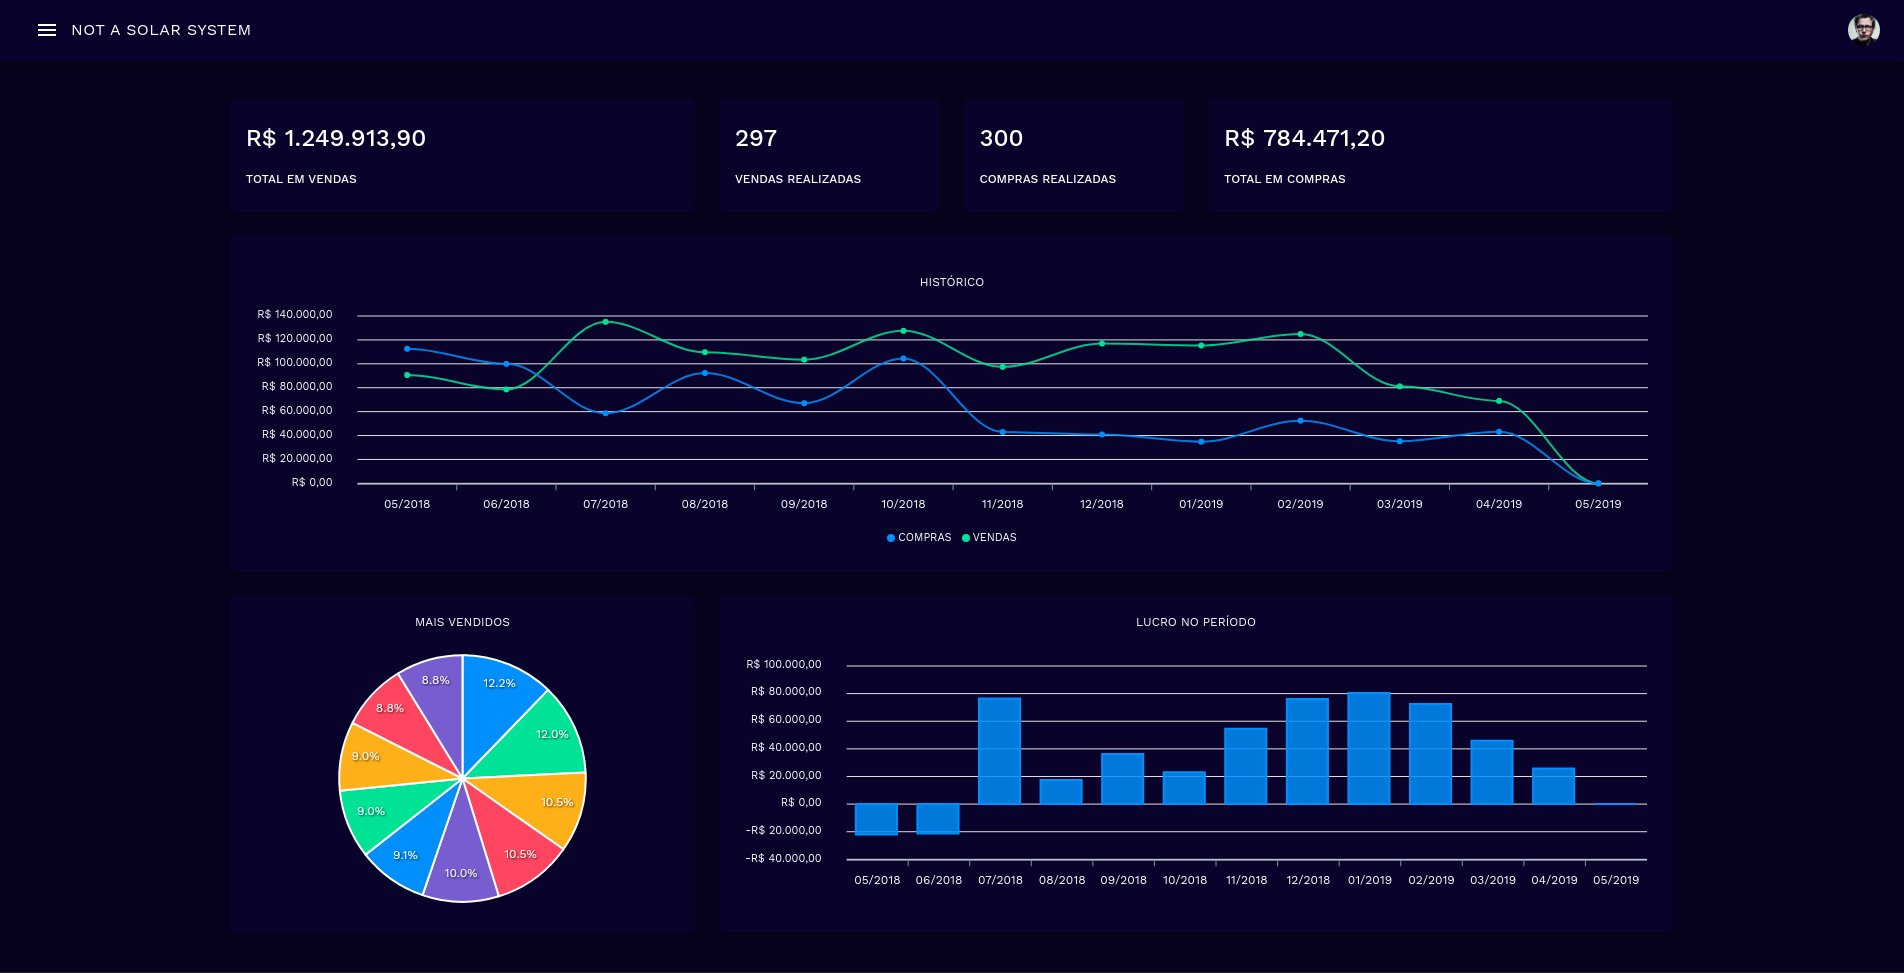
Task: Click the LUCRO NO PERÍODO chart title
Action: 1196,622
